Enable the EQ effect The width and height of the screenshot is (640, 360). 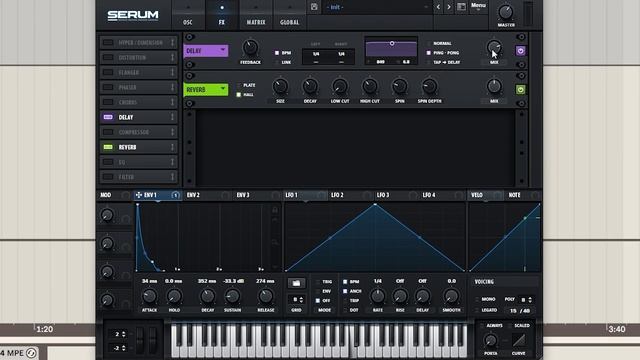click(108, 162)
